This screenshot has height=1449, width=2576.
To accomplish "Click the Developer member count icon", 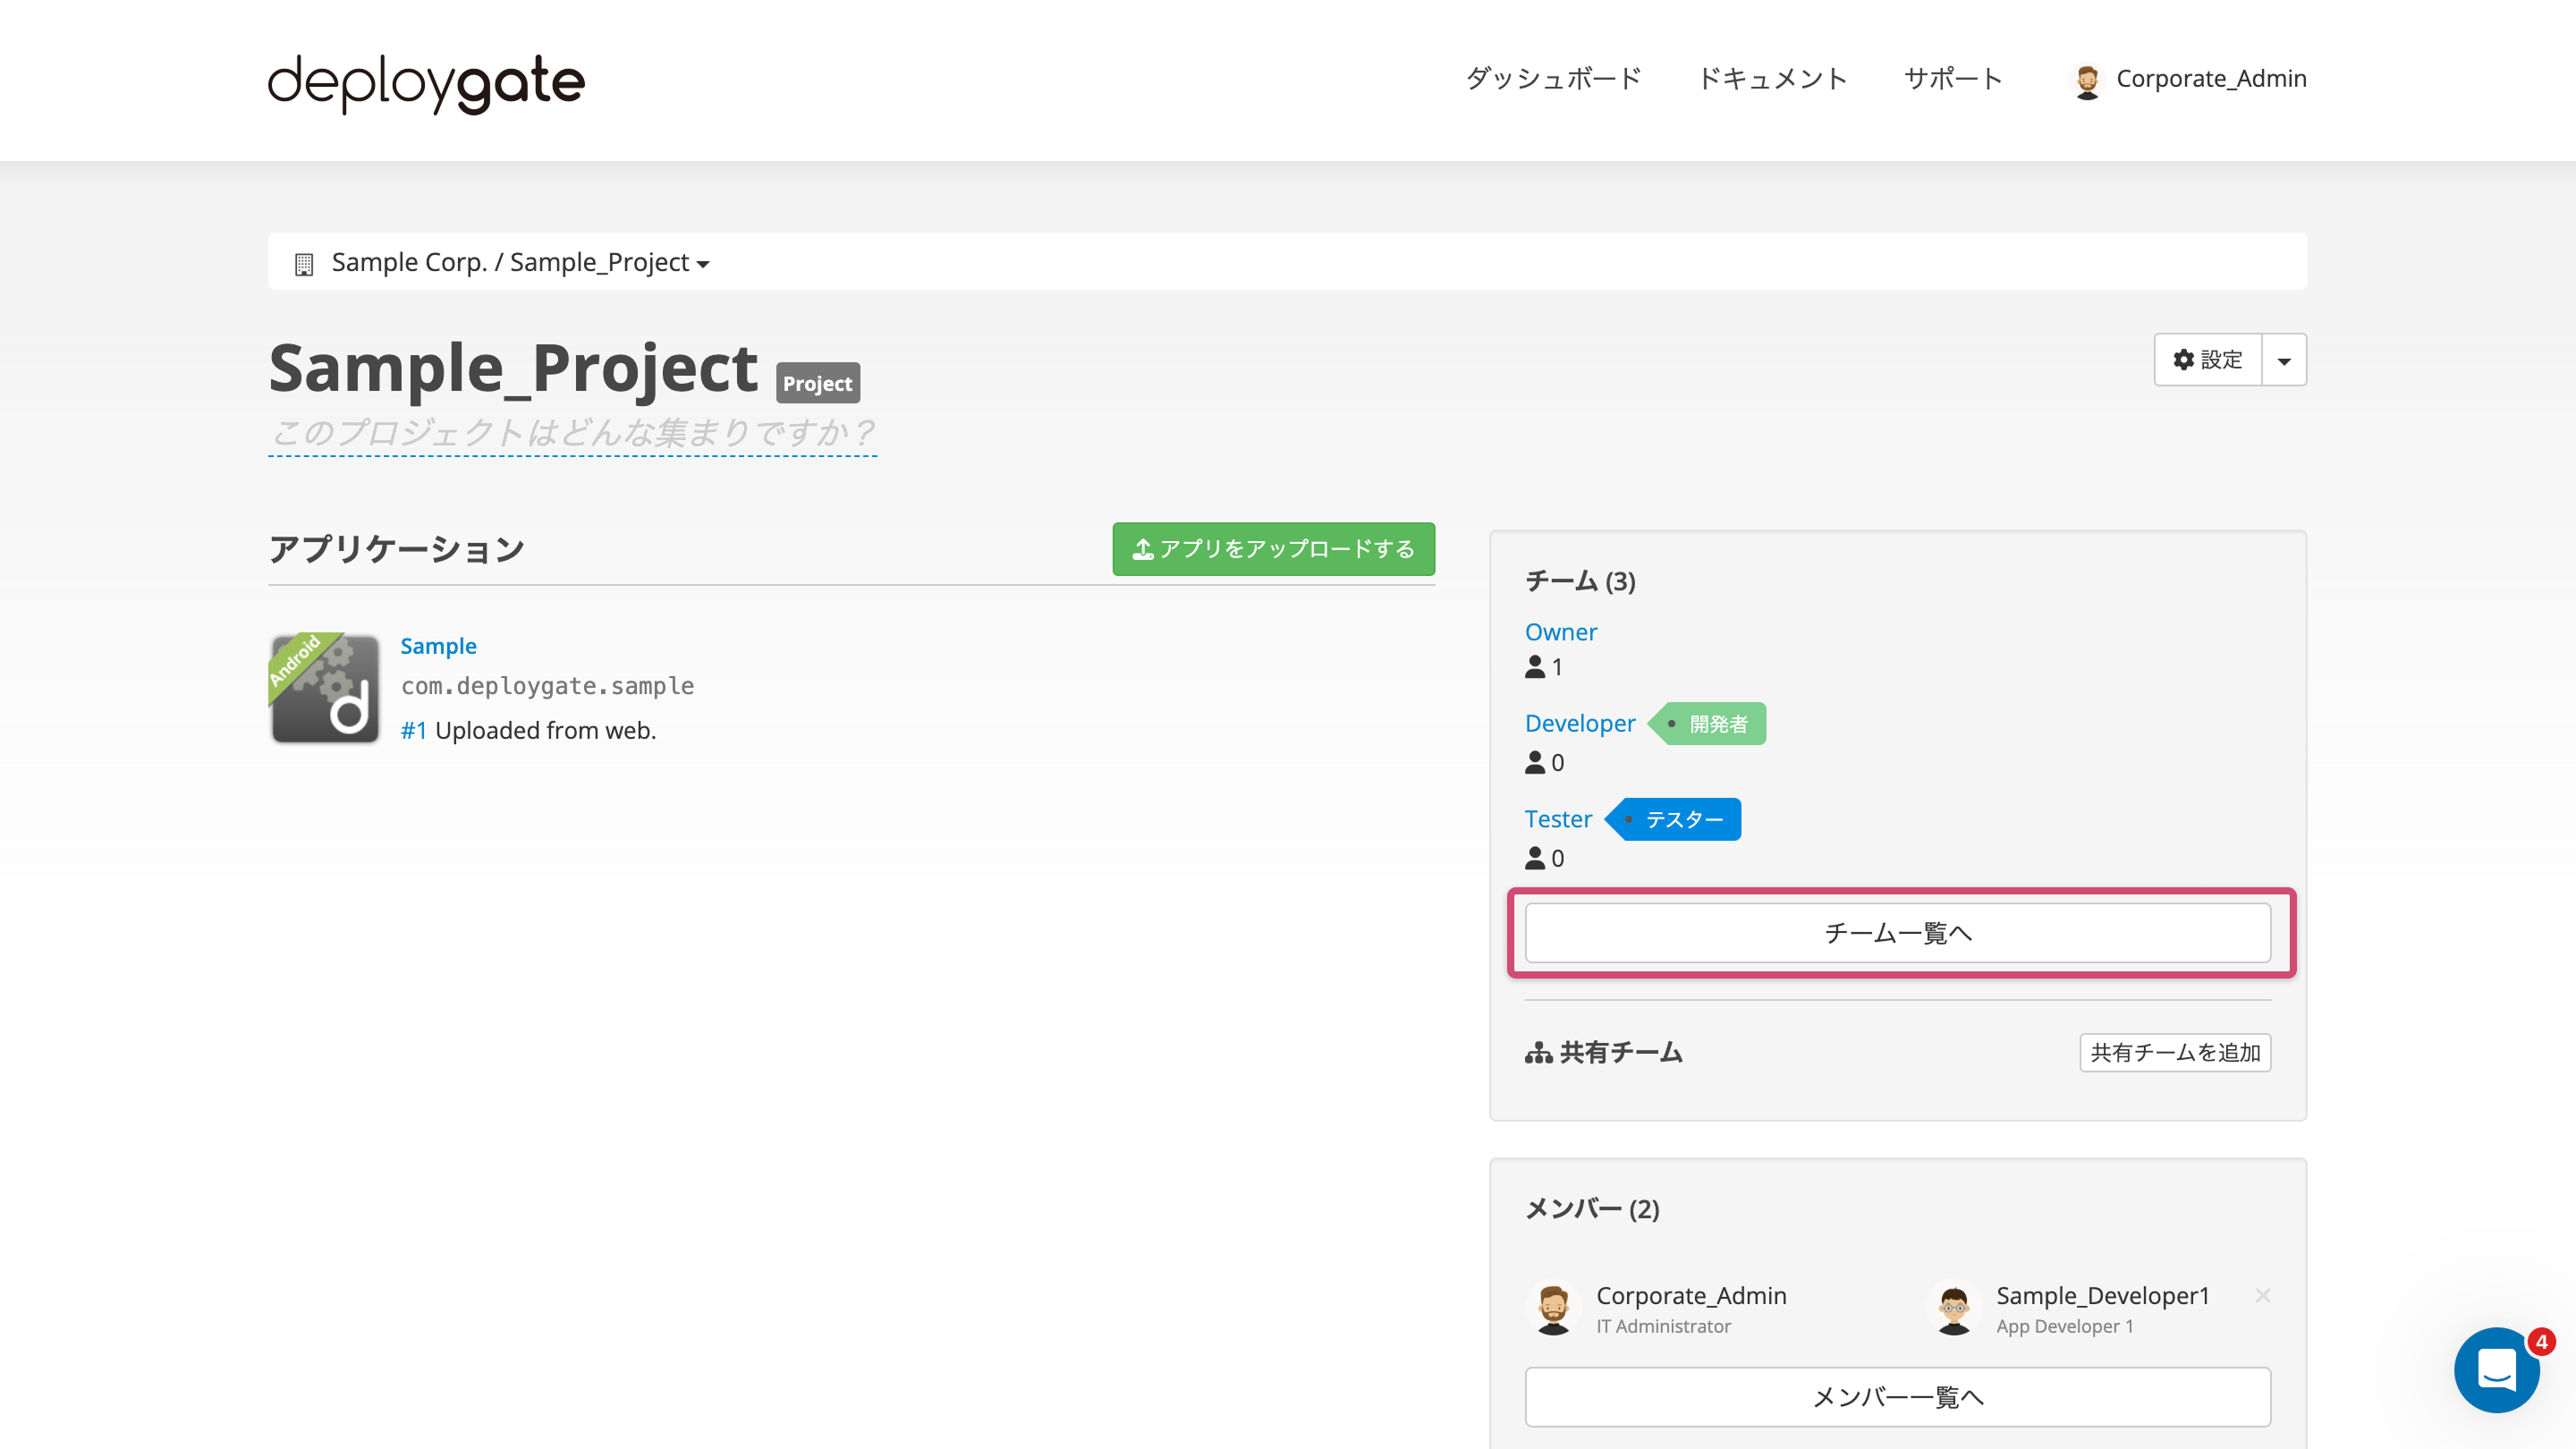I will click(x=1535, y=763).
